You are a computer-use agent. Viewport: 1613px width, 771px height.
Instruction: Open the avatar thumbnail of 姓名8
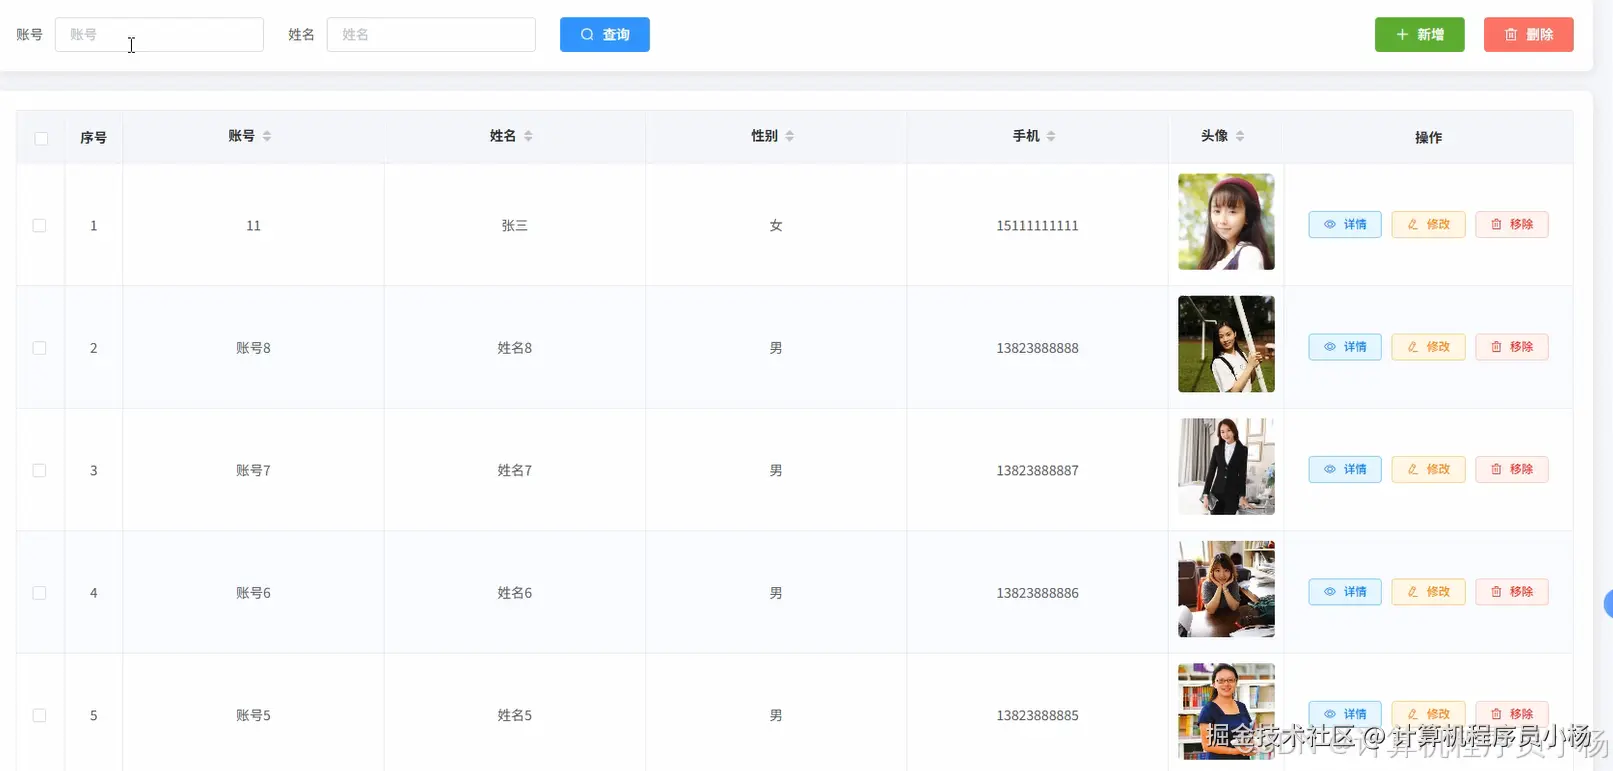tap(1226, 344)
